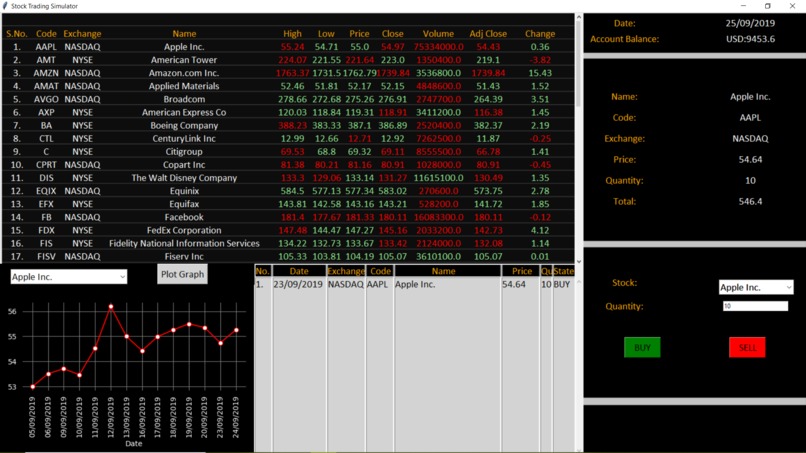The width and height of the screenshot is (806, 453).
Task: Click the Quantity input field
Action: click(x=755, y=306)
